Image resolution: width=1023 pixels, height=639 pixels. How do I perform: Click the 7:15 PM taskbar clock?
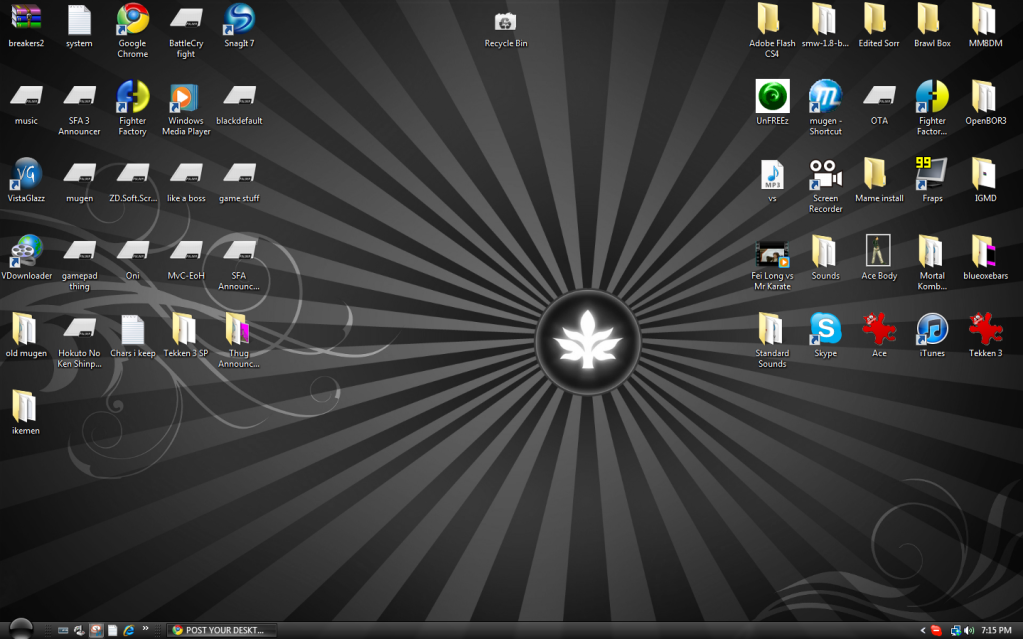[x=996, y=630]
